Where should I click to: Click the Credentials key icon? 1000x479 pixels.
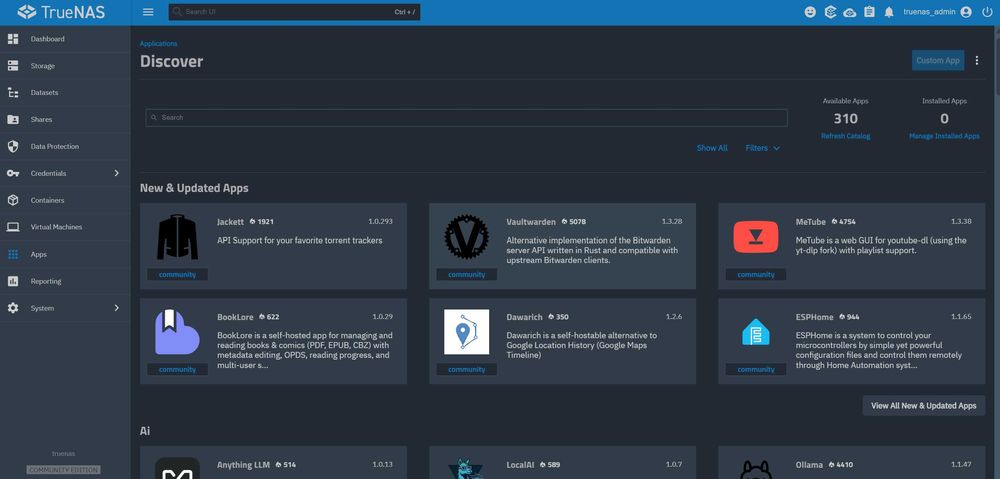click(13, 173)
